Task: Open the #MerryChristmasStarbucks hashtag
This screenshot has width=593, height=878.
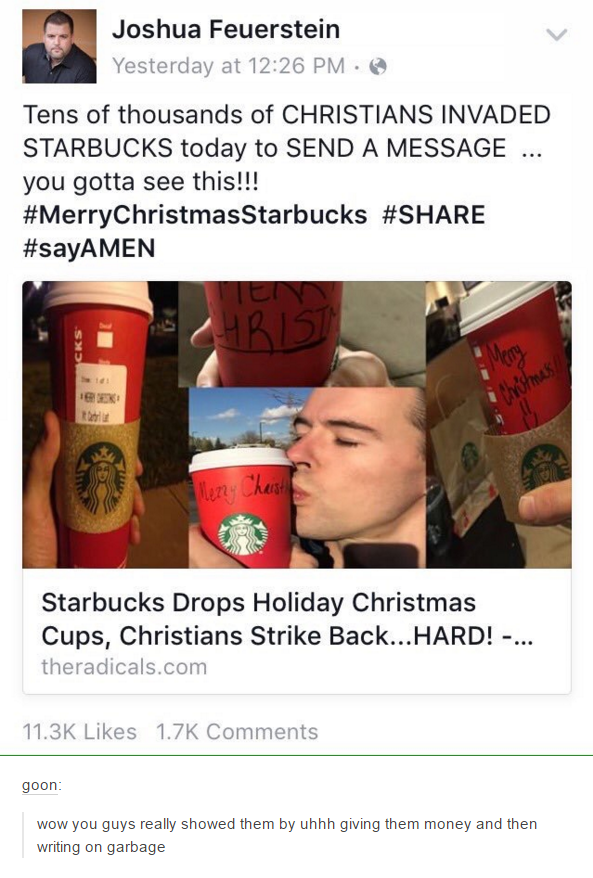Action: click(195, 215)
